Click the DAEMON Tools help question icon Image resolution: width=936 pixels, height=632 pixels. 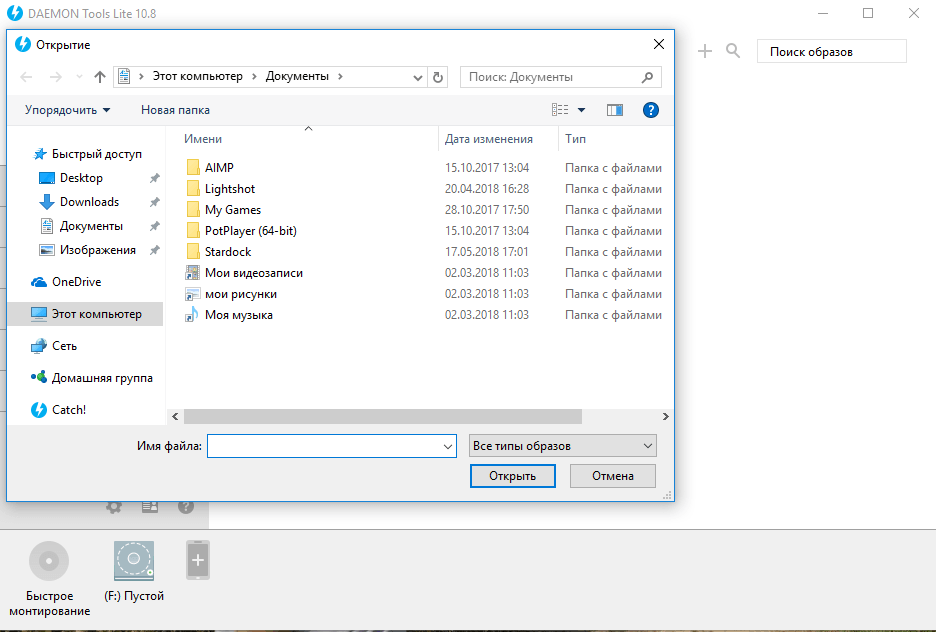pyautogui.click(x=186, y=507)
